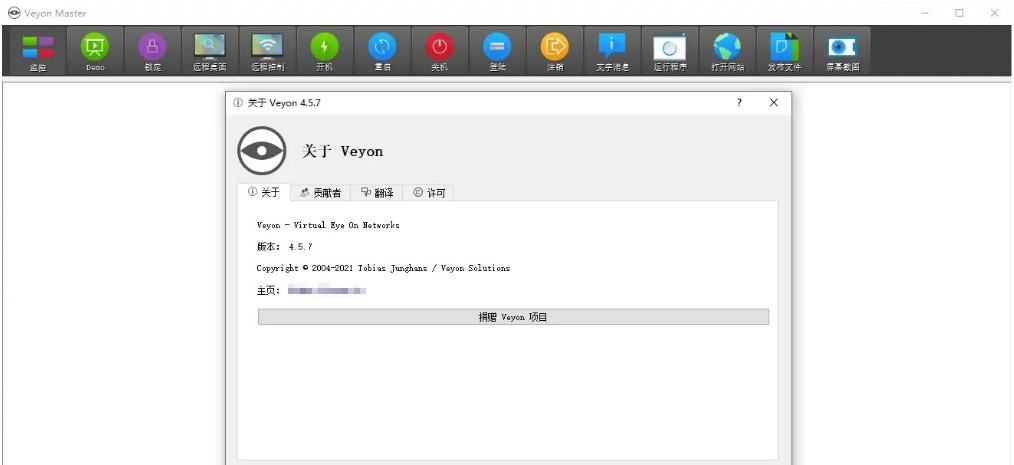
Task: Close the 关于 Veyon 4.5.7 dialog
Action: 773,103
